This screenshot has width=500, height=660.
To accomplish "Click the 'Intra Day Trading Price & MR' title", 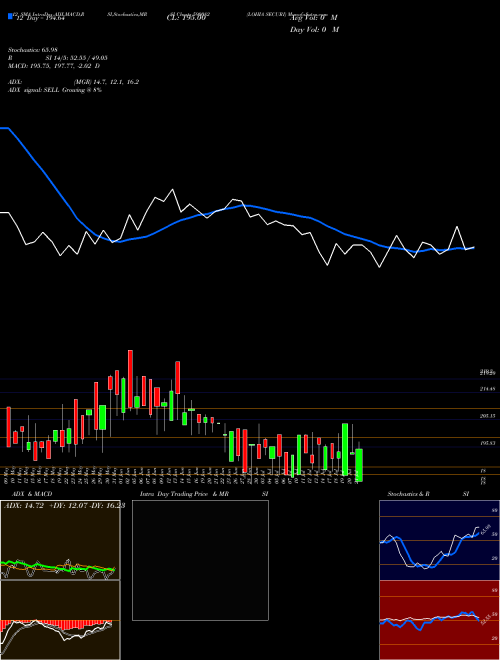I will tap(184, 494).
